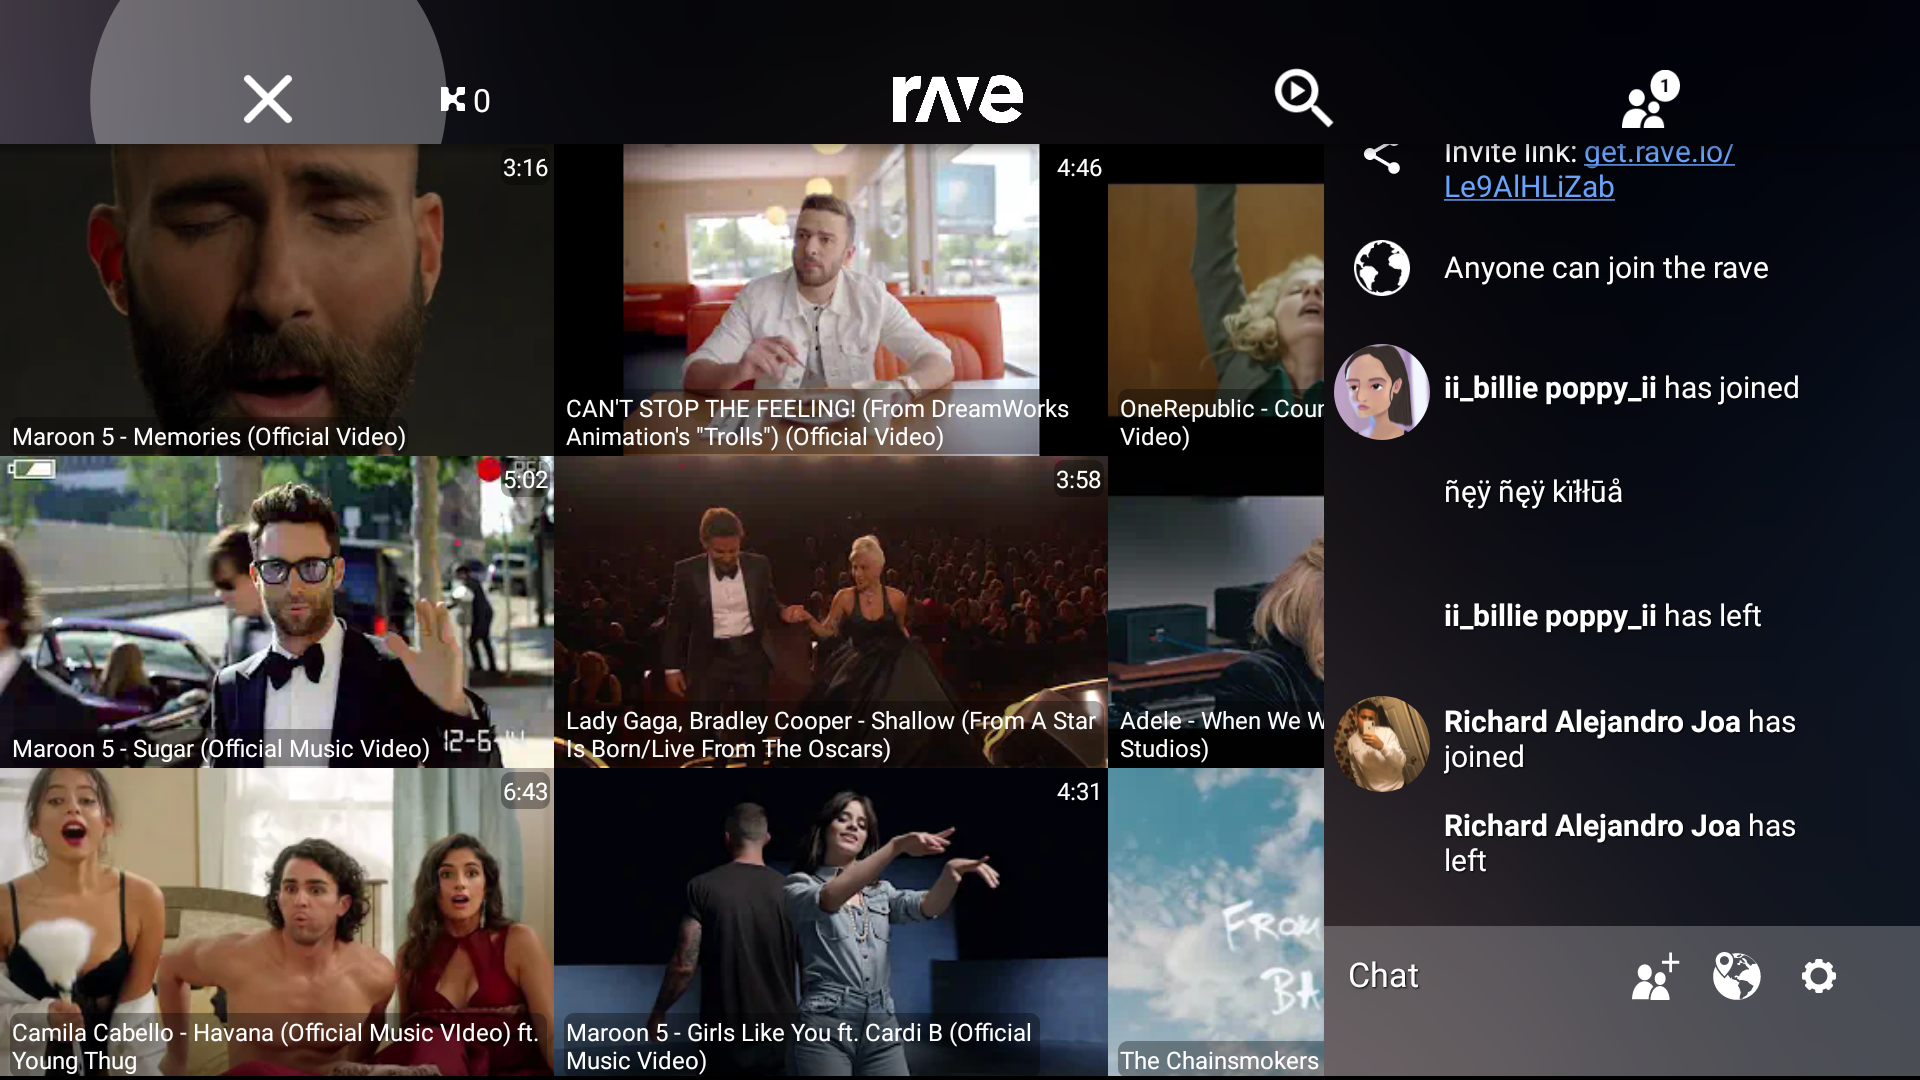Tap ii_billie poppy_ii avatar

tap(1381, 391)
